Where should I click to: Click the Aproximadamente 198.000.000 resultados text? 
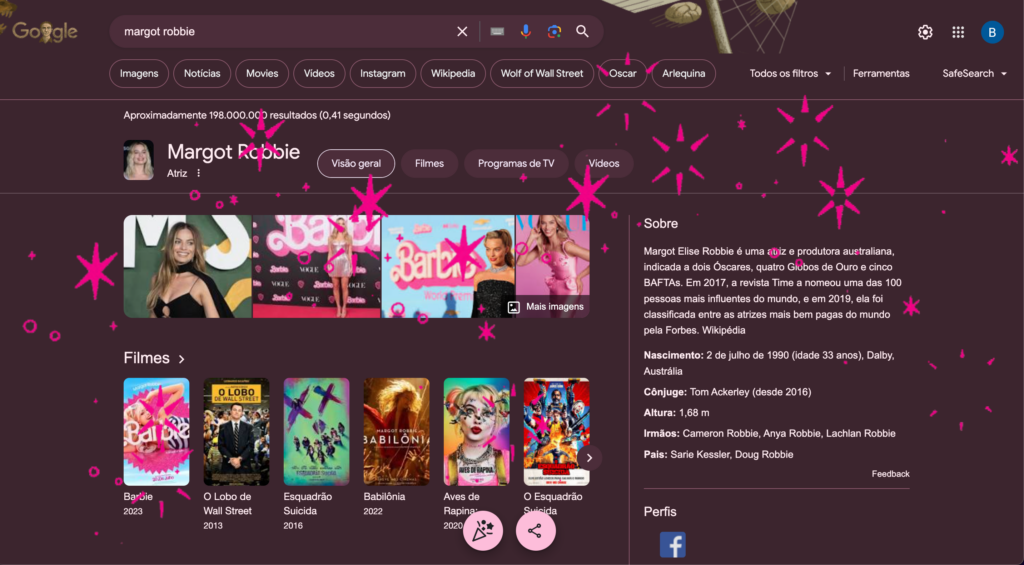pos(257,116)
